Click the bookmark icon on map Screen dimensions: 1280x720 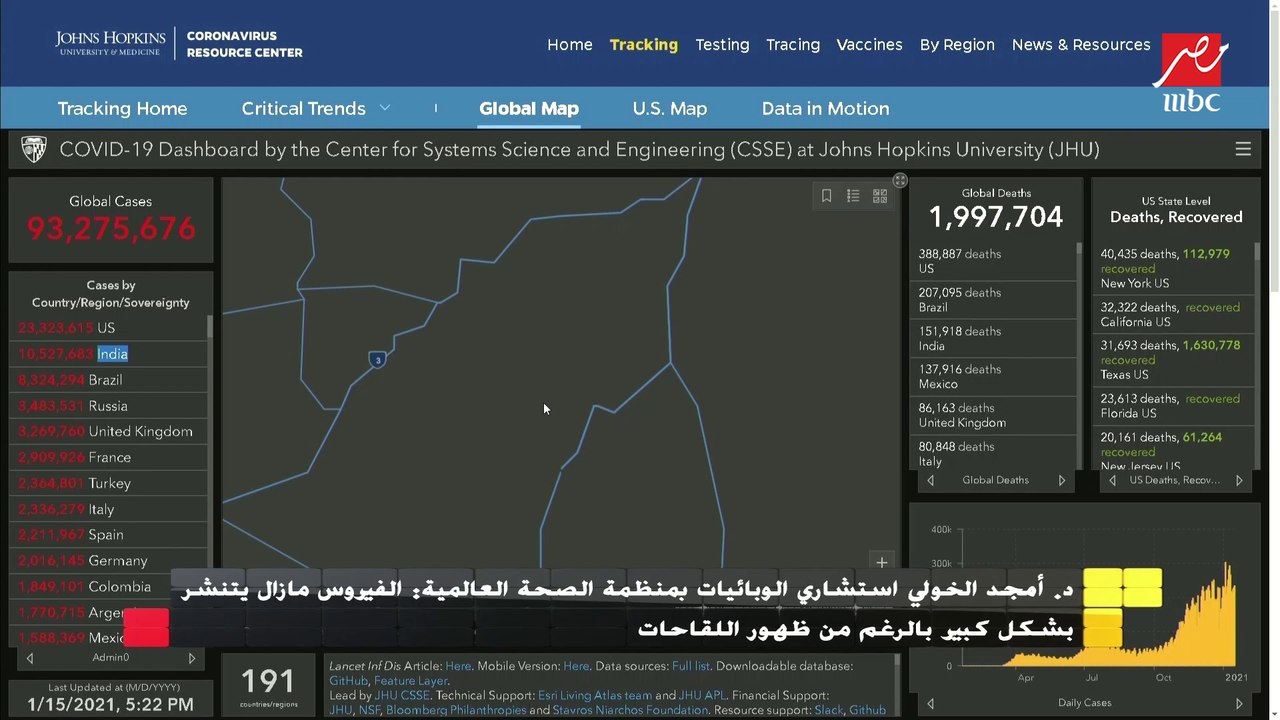pyautogui.click(x=826, y=196)
